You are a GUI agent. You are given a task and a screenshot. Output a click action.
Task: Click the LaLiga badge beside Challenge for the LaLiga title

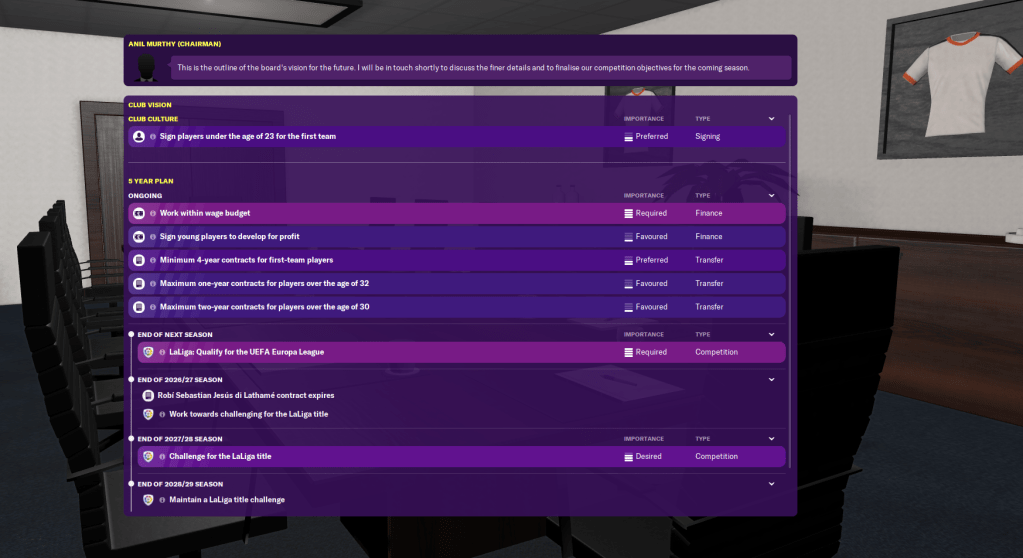(x=148, y=456)
